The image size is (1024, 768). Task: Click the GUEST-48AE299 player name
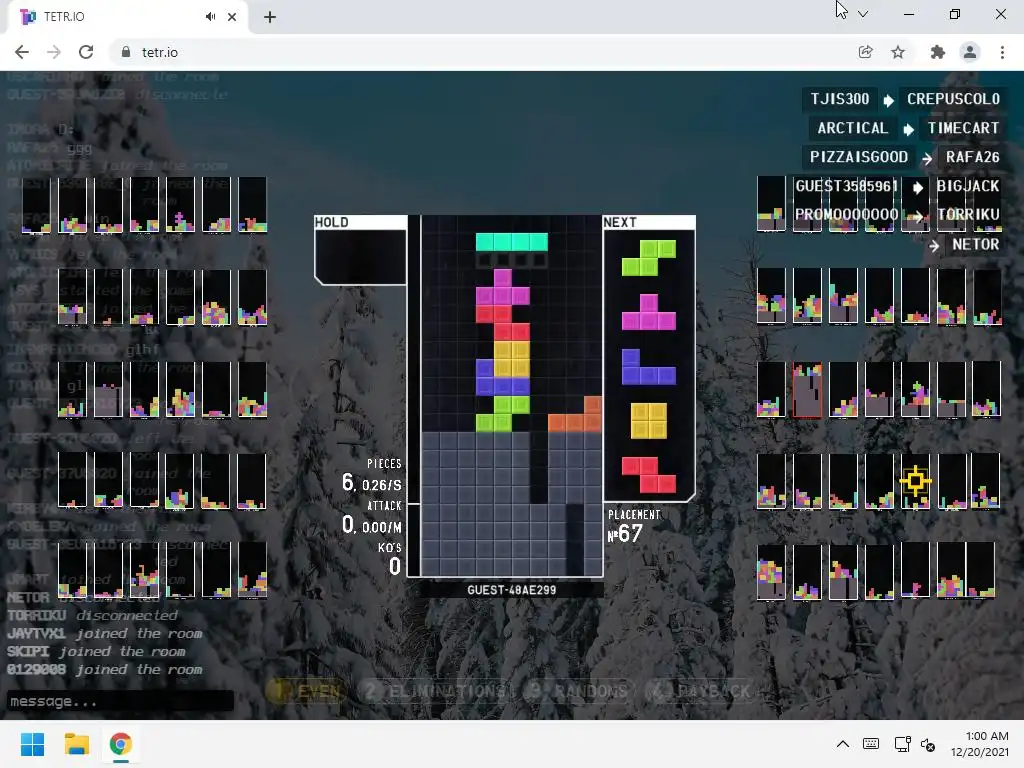point(511,590)
